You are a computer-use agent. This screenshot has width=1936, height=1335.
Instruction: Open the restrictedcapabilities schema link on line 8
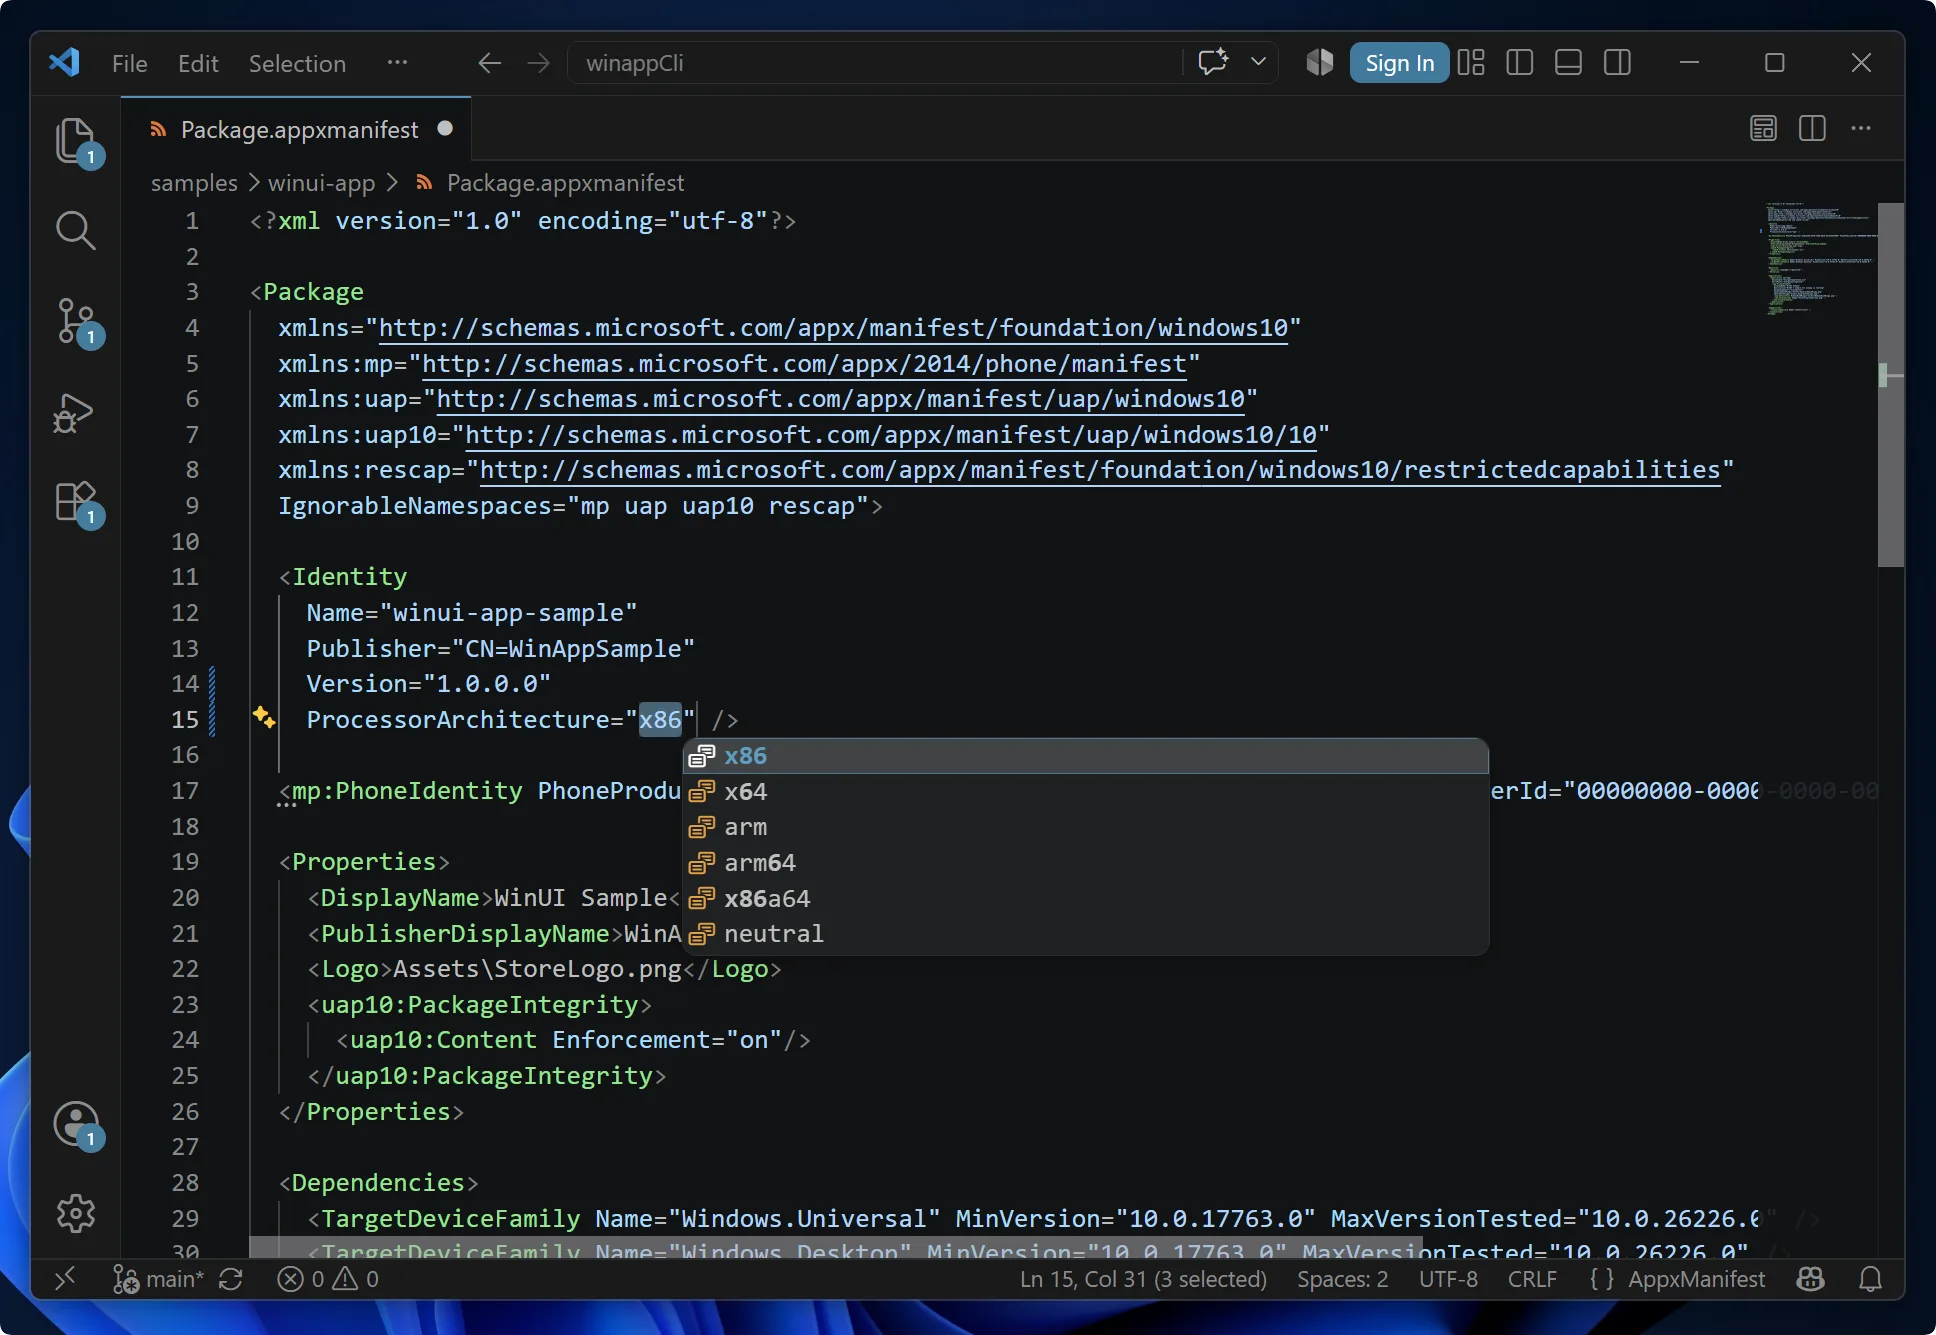click(x=1100, y=470)
